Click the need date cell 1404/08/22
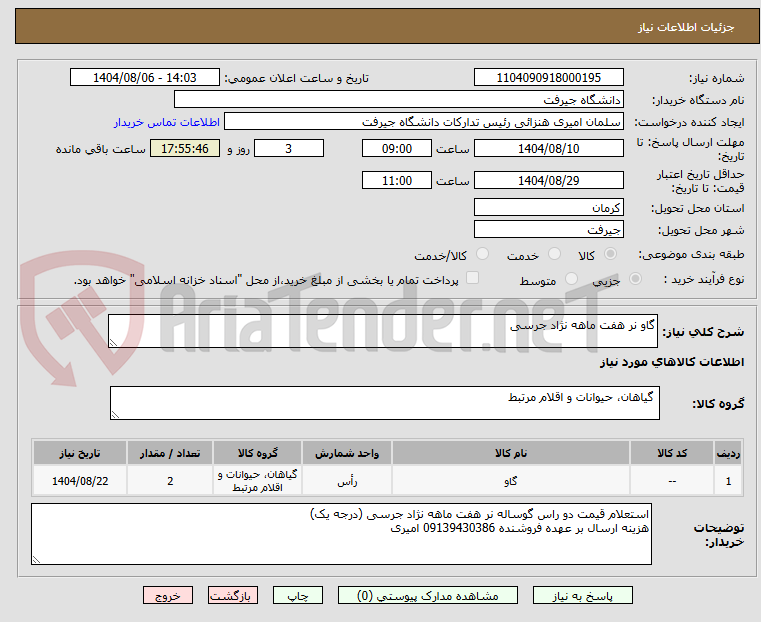 coord(80,481)
